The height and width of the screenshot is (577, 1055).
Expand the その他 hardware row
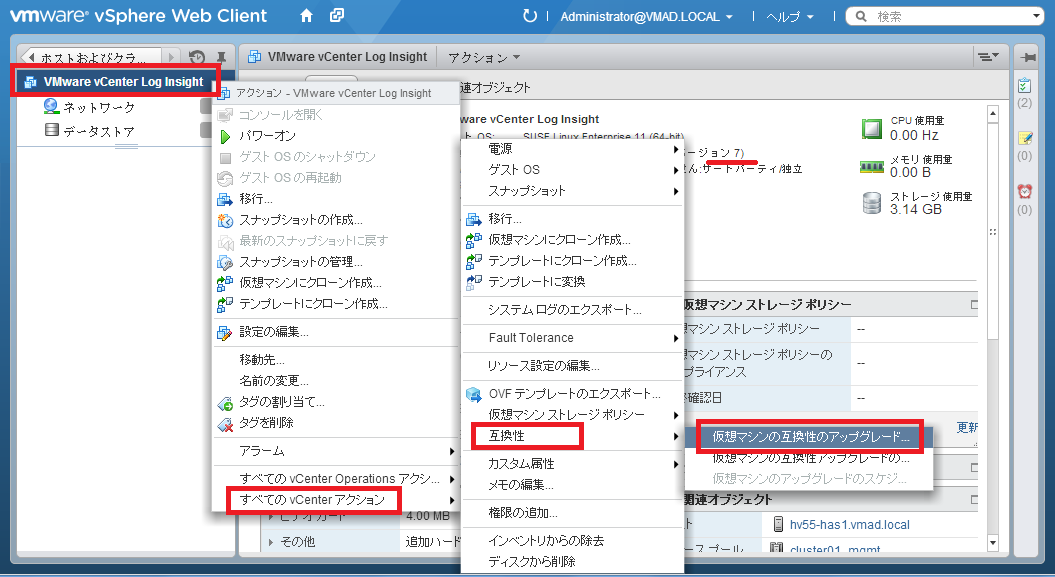(x=270, y=542)
